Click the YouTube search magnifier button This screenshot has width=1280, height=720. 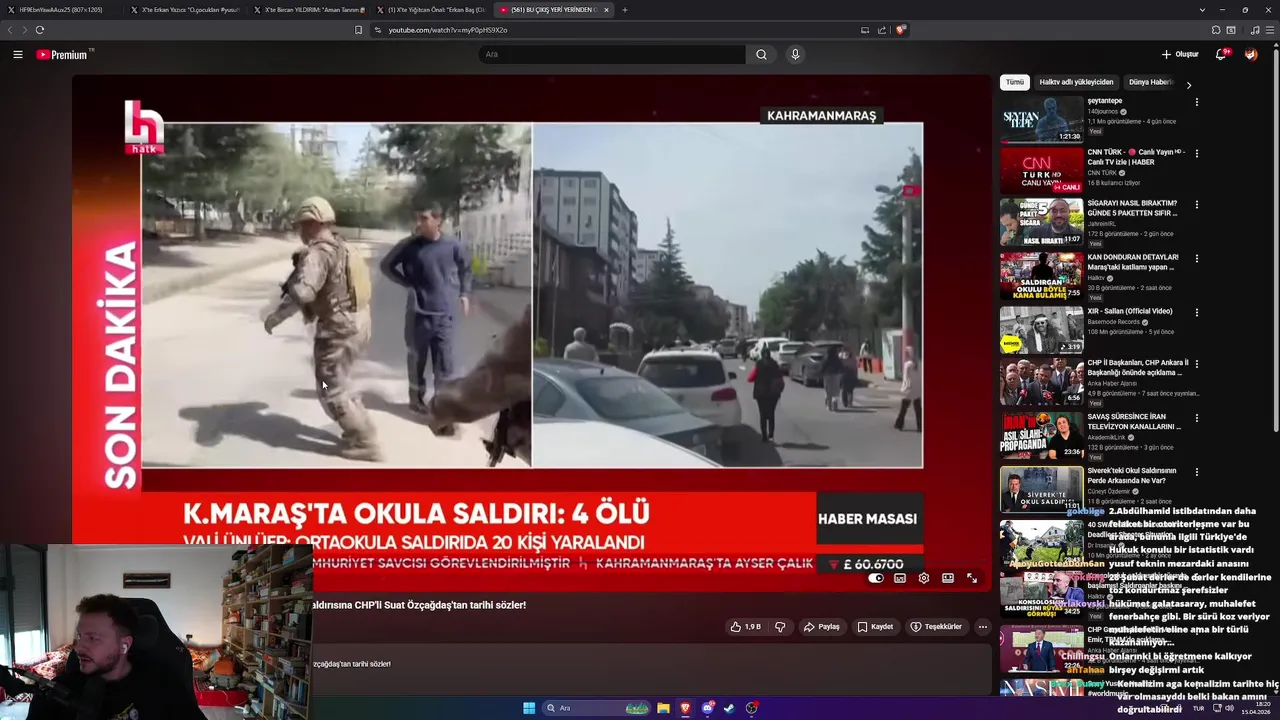click(761, 55)
